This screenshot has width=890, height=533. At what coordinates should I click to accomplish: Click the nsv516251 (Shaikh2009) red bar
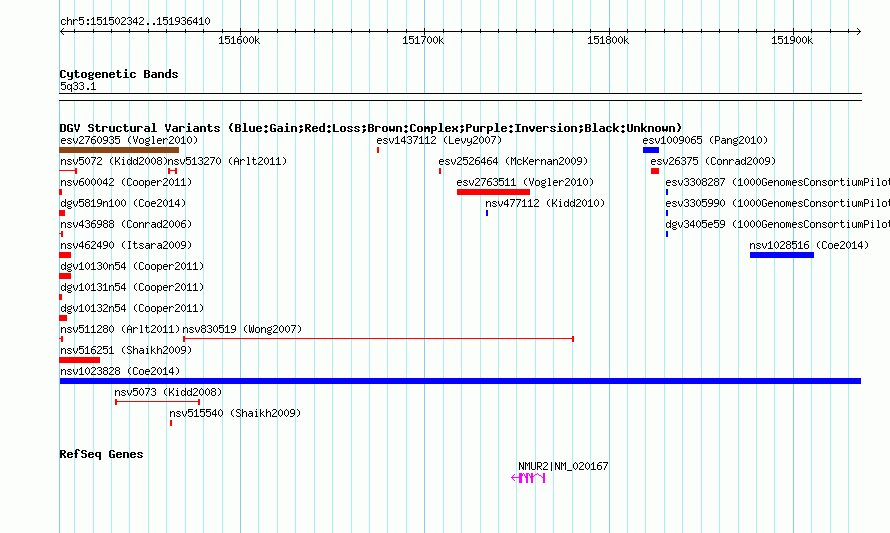click(x=79, y=360)
